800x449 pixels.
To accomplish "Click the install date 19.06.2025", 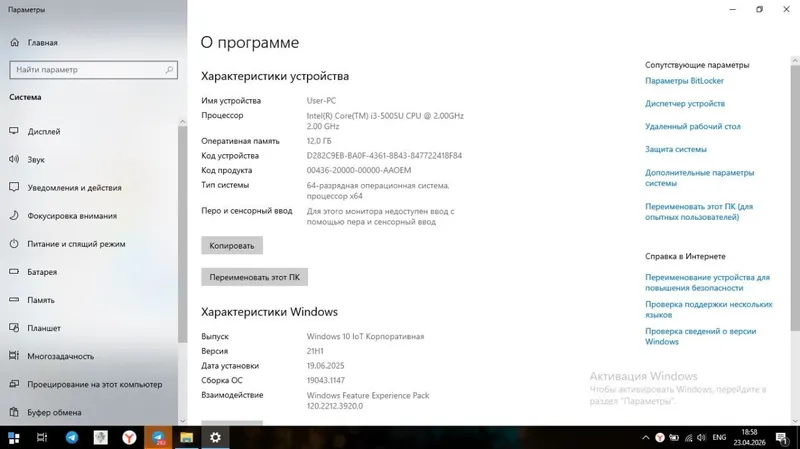I will pyautogui.click(x=326, y=366).
